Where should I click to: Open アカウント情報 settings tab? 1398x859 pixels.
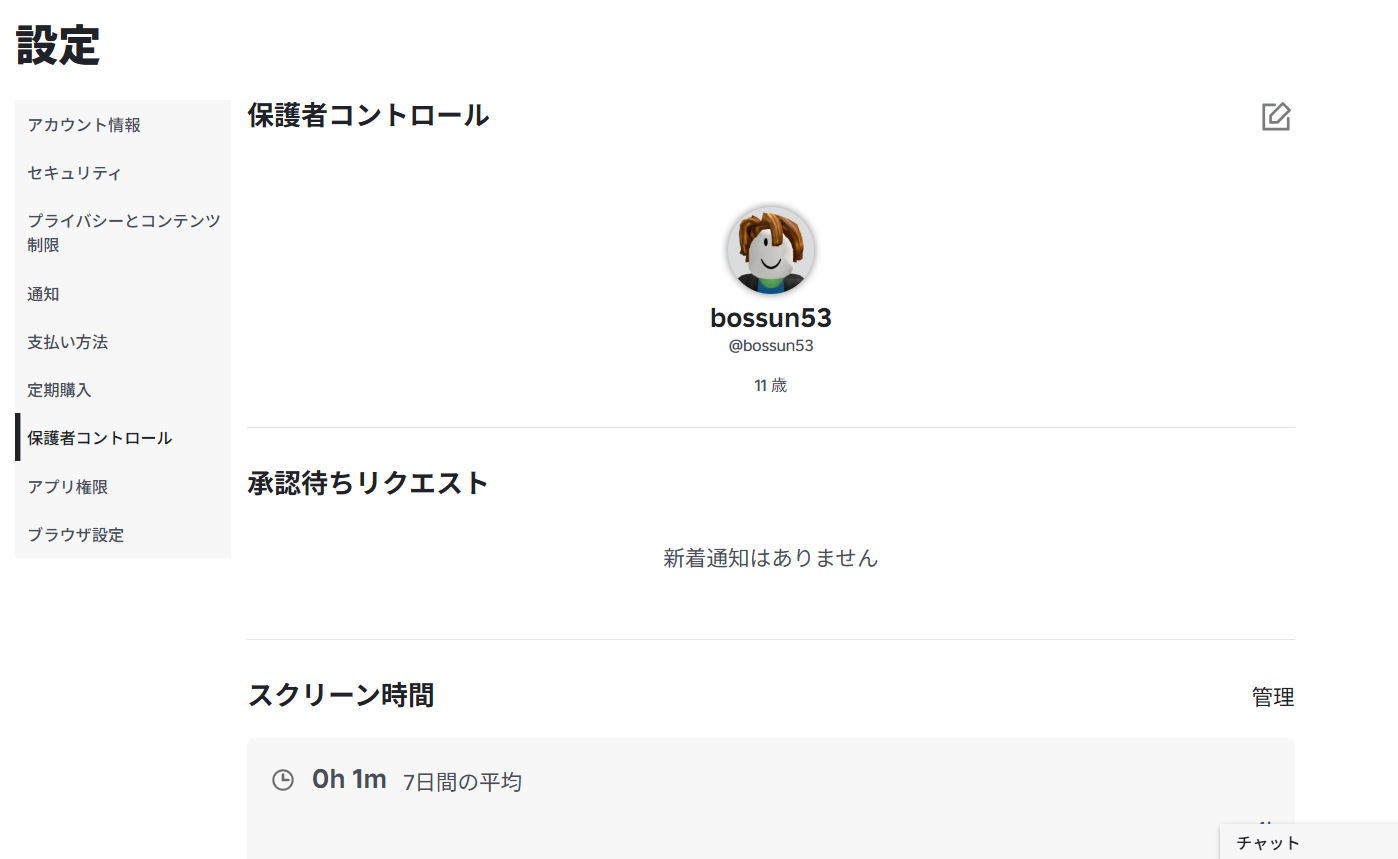84,125
